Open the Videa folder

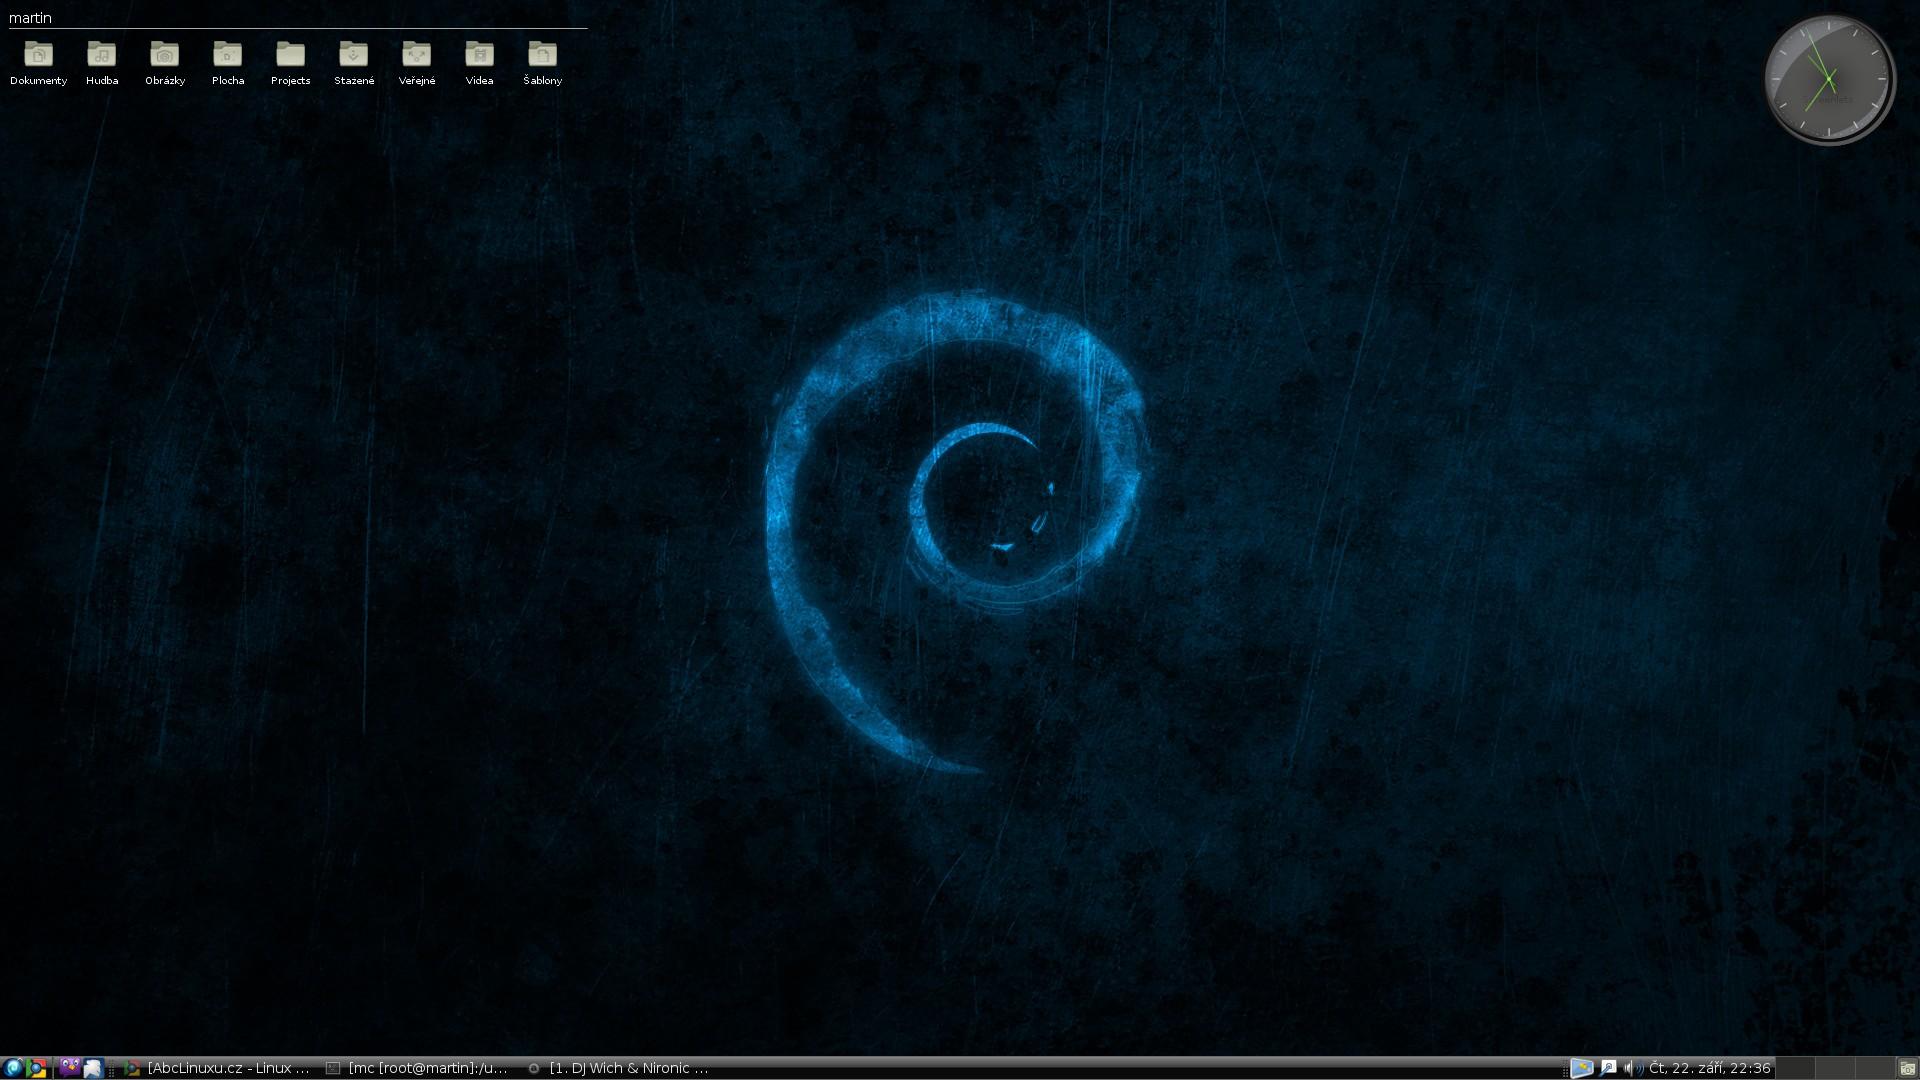tap(479, 63)
